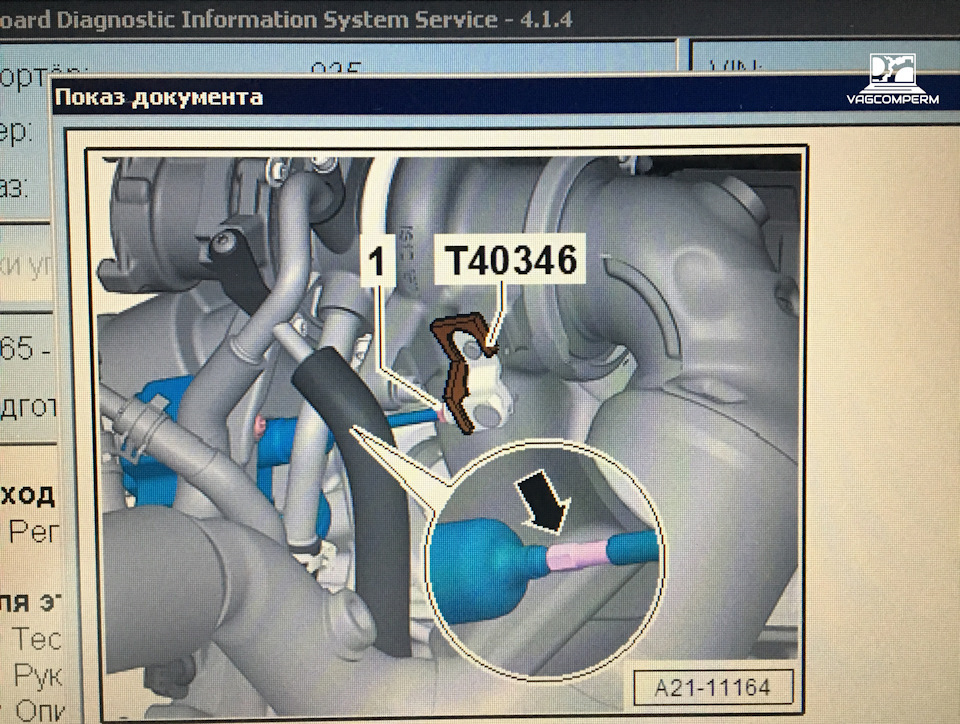Click the Показ документа dialog title bar
This screenshot has width=960, height=724.
400,97
